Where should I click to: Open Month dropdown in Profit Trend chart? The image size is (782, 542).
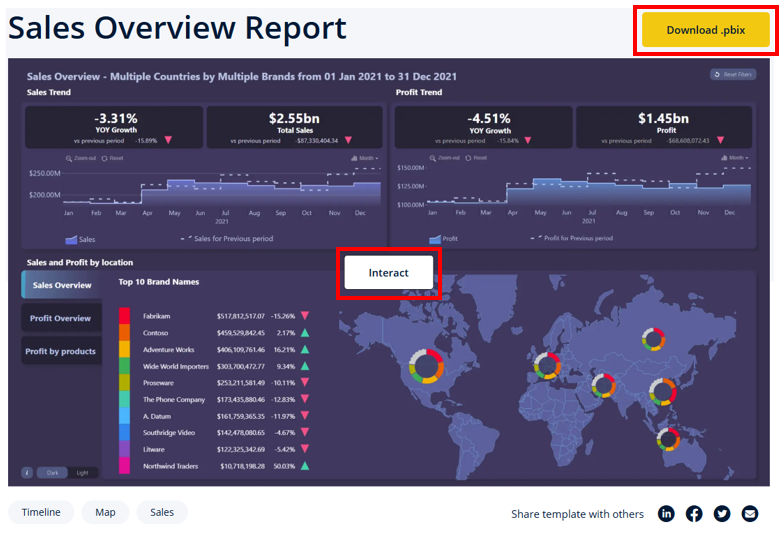735,158
